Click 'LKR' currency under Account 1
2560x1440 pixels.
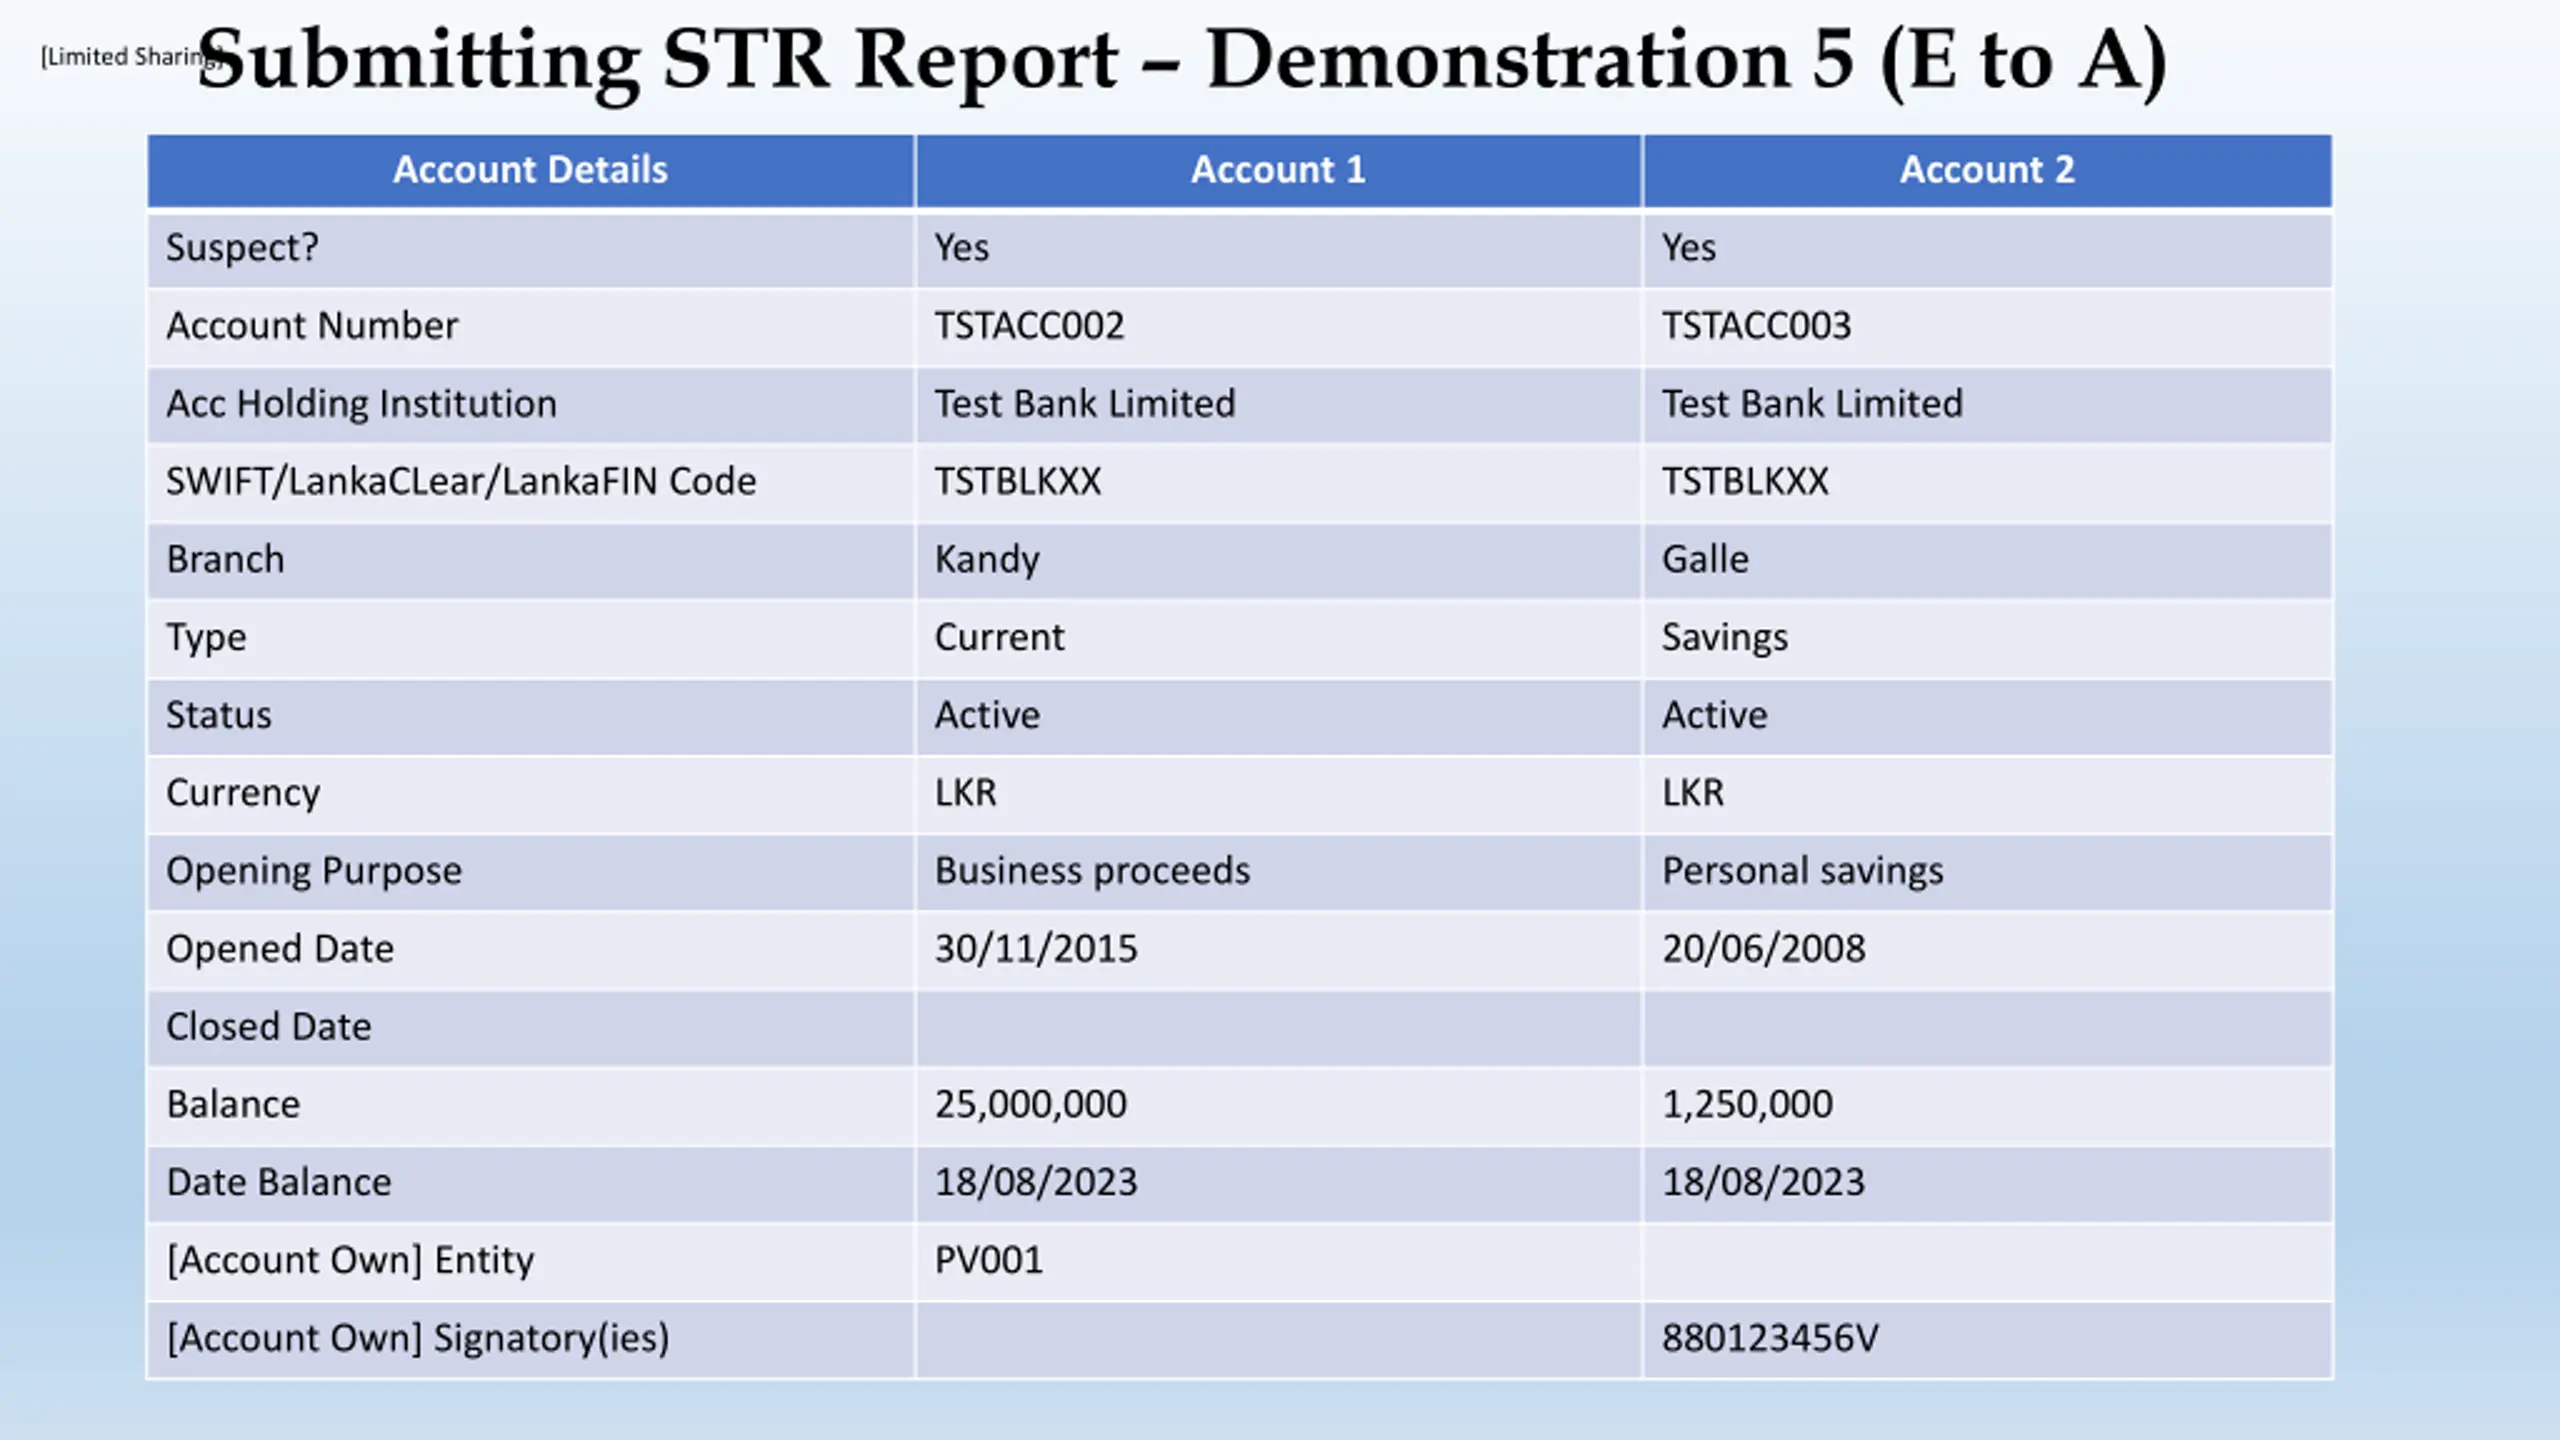tap(965, 794)
